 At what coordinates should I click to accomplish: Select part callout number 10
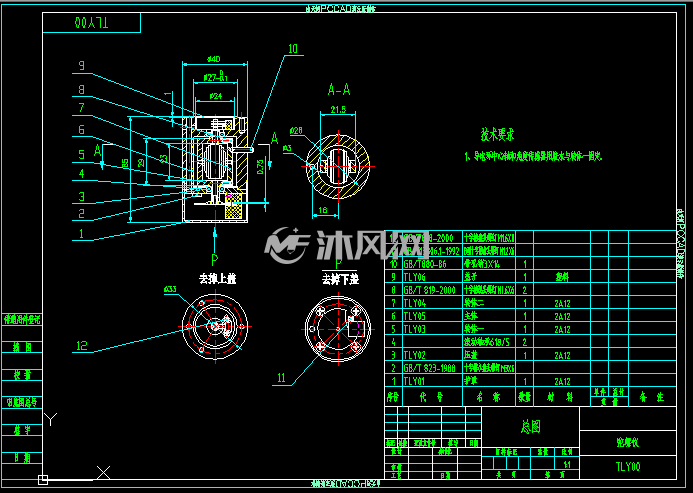point(293,49)
